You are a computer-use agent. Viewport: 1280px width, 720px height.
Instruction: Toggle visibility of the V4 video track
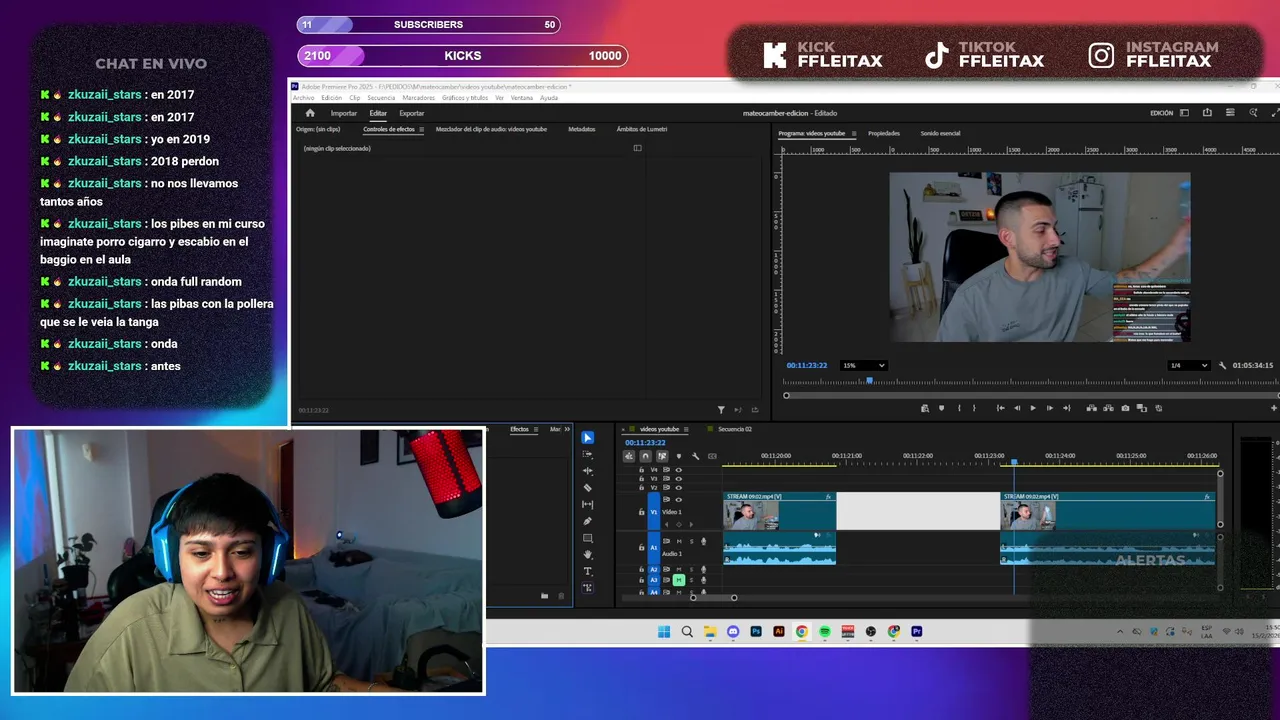click(679, 470)
